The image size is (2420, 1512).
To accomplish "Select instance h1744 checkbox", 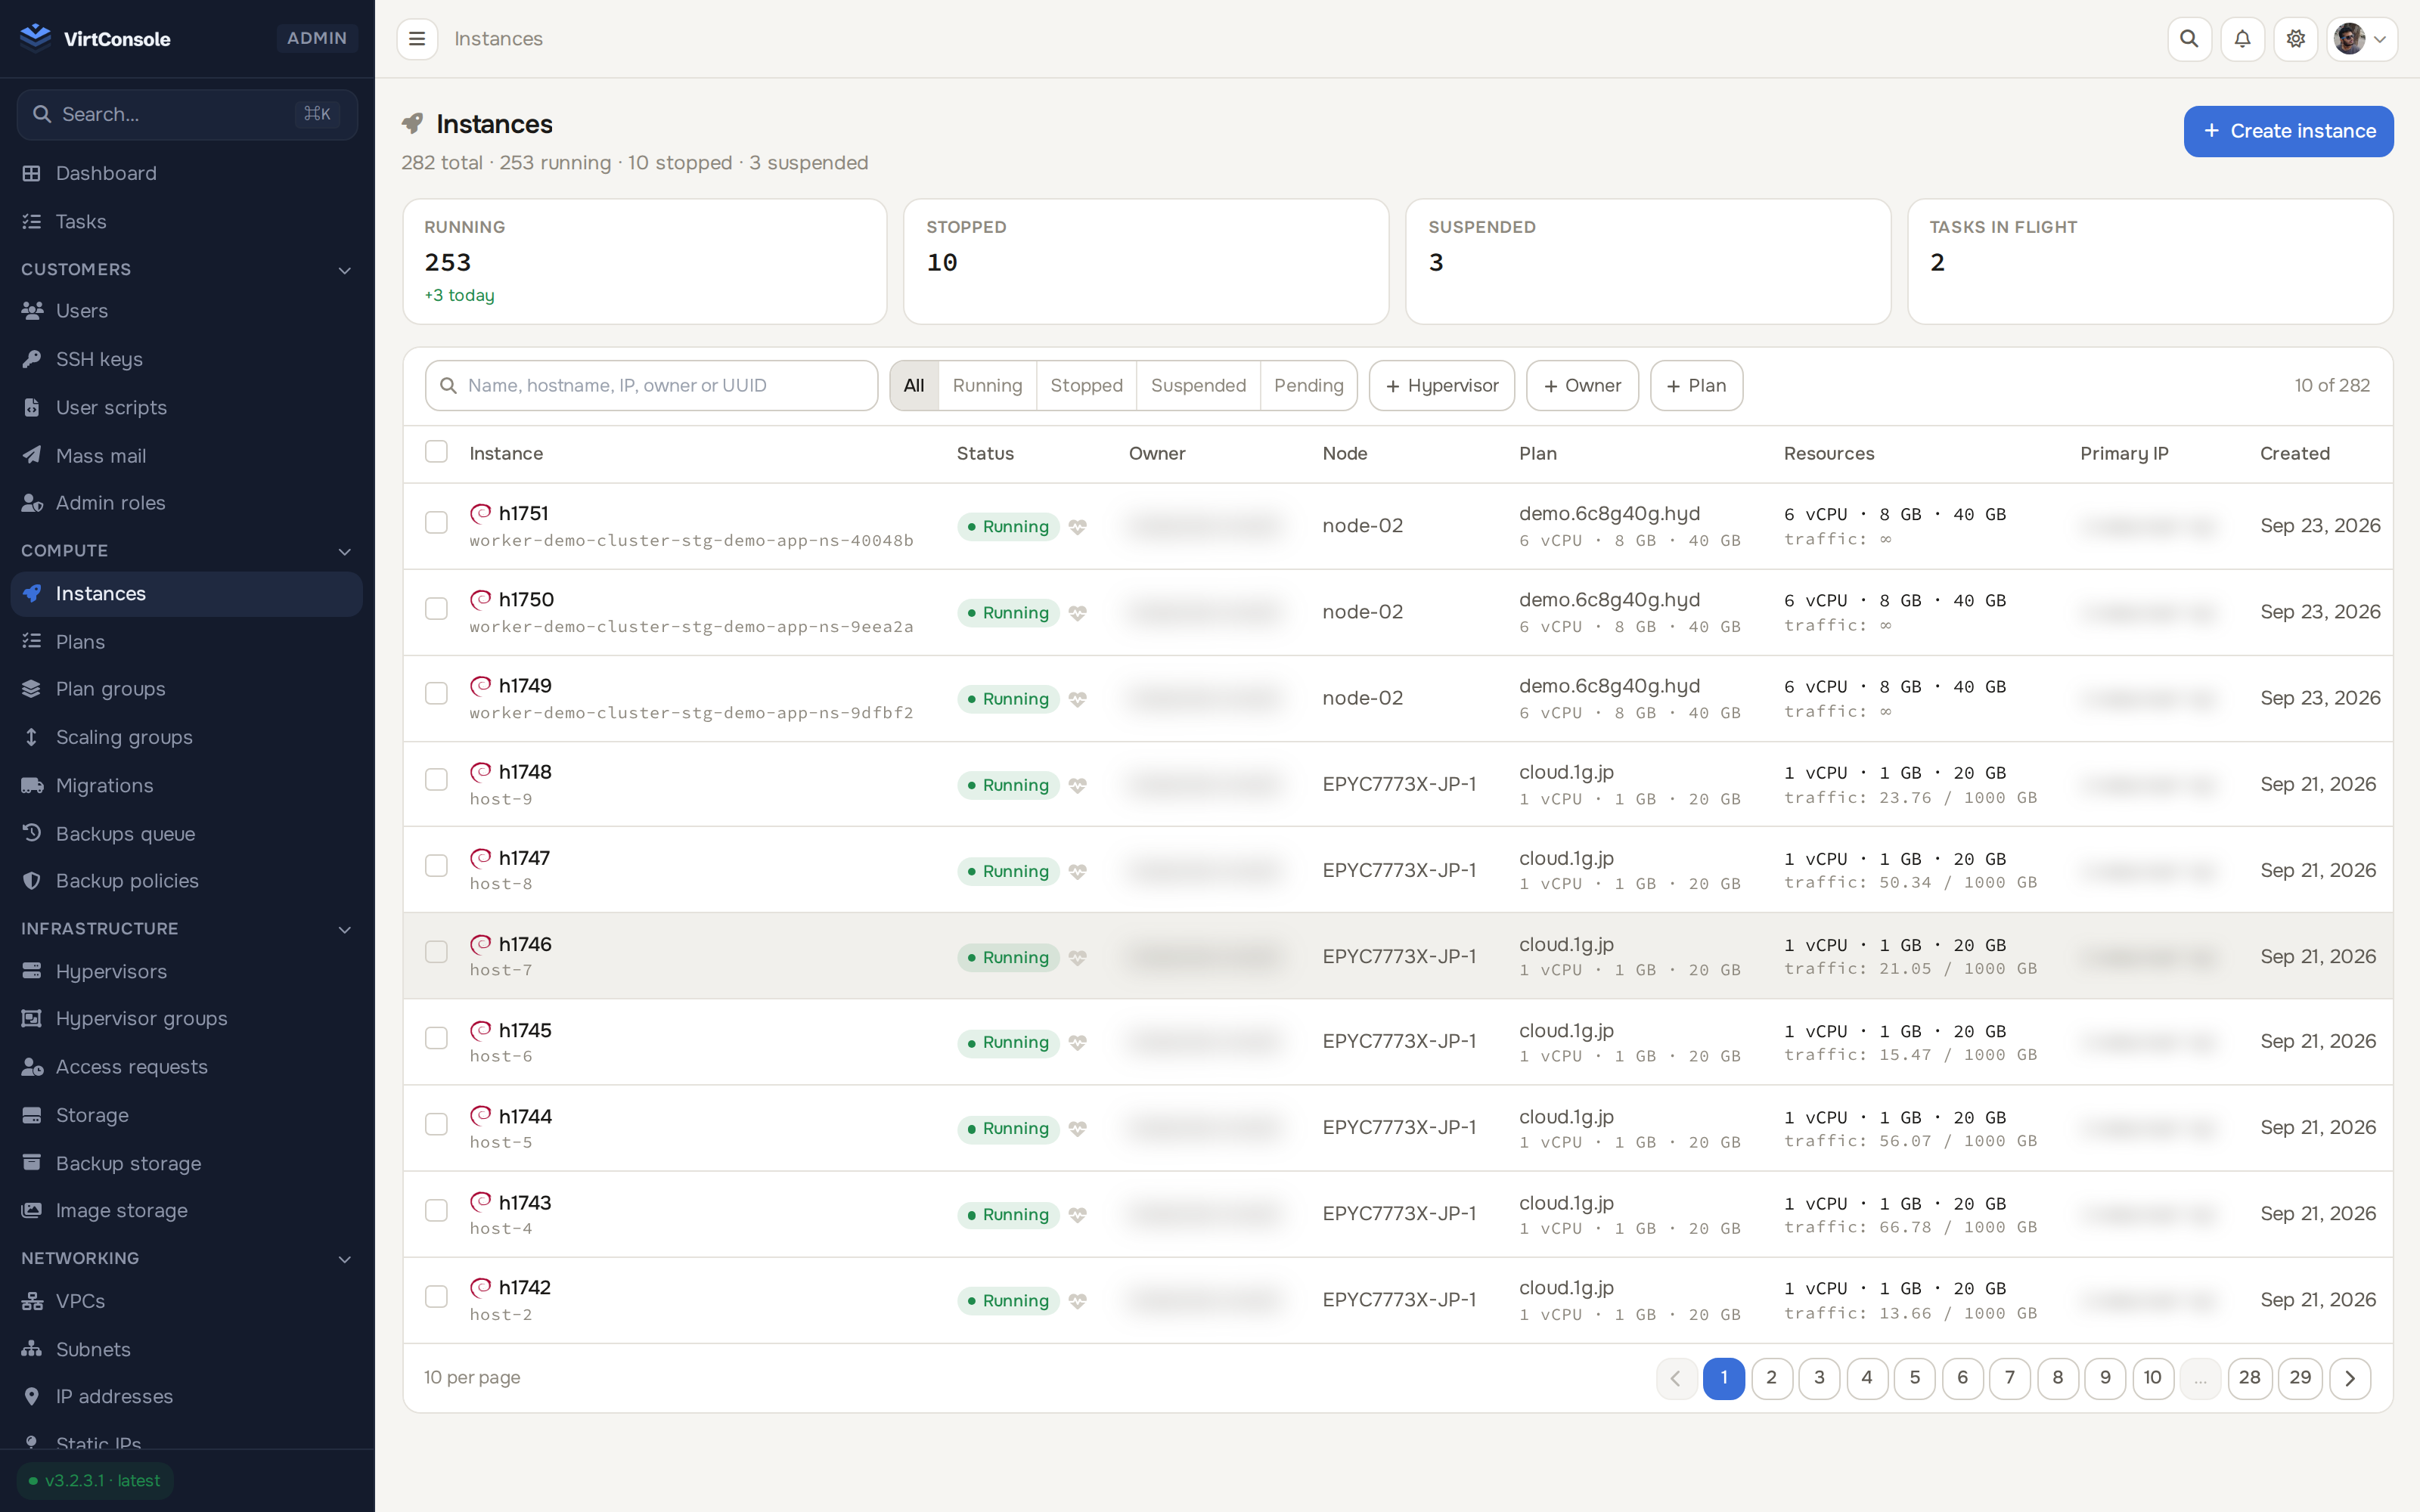I will pyautogui.click(x=436, y=1125).
